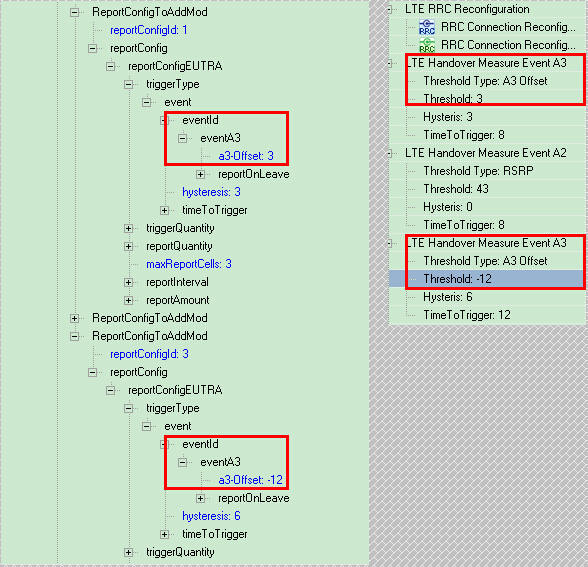The image size is (588, 567).
Task: Select the TimeToTrigger: 12 row
Action: pos(467,315)
